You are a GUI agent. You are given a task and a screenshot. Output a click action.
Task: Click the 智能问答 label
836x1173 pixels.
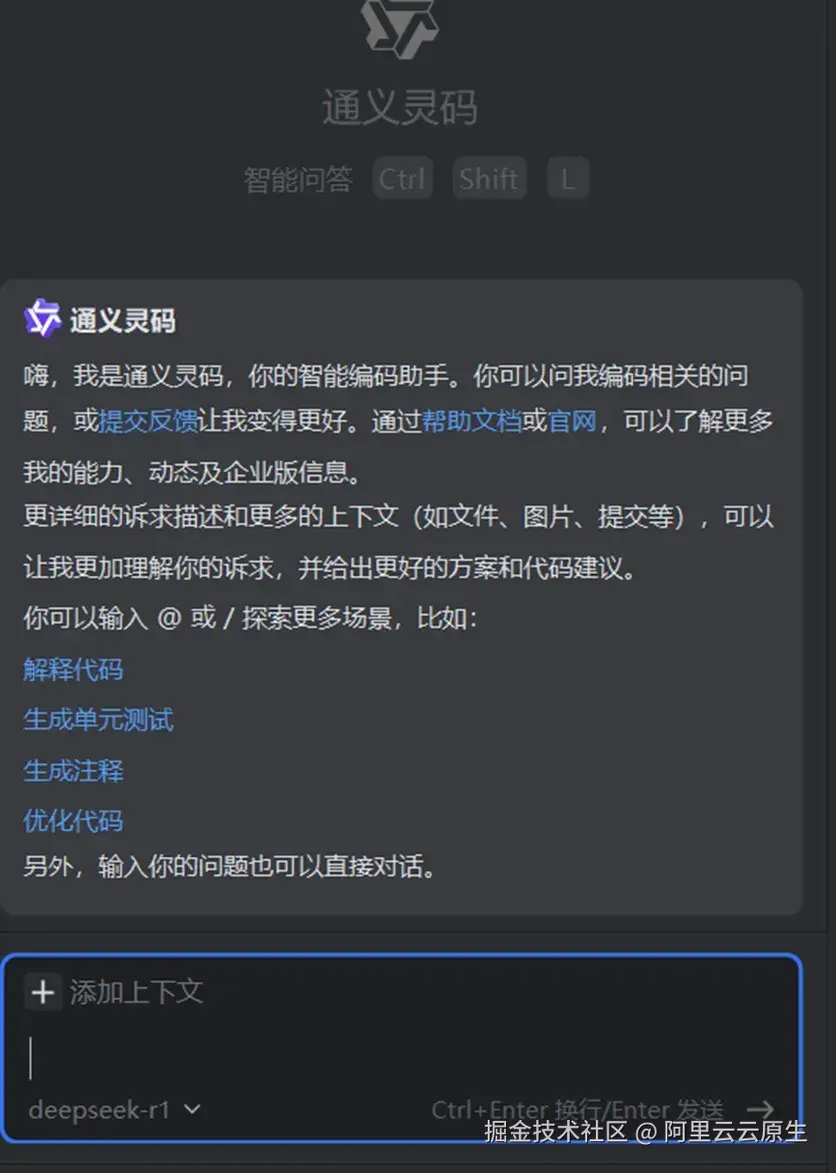click(x=298, y=180)
